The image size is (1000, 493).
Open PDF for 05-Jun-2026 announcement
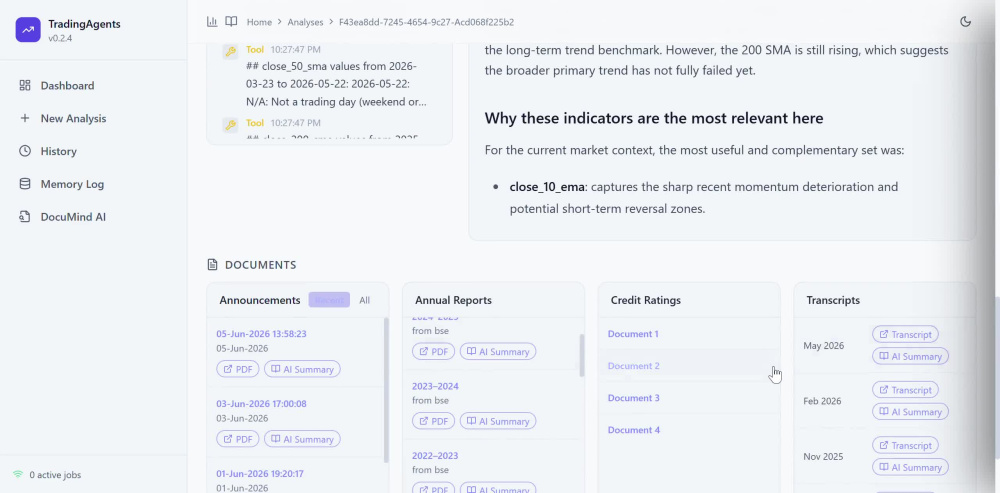(x=237, y=369)
